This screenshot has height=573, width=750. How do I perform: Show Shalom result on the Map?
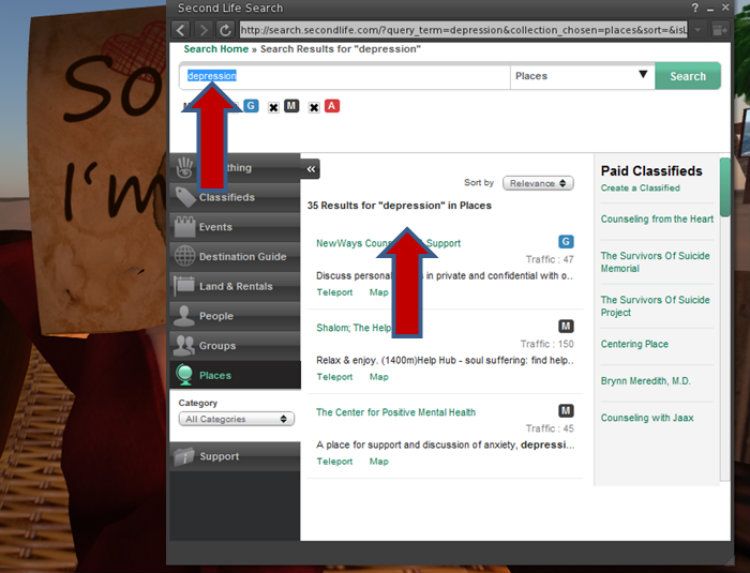click(x=378, y=377)
